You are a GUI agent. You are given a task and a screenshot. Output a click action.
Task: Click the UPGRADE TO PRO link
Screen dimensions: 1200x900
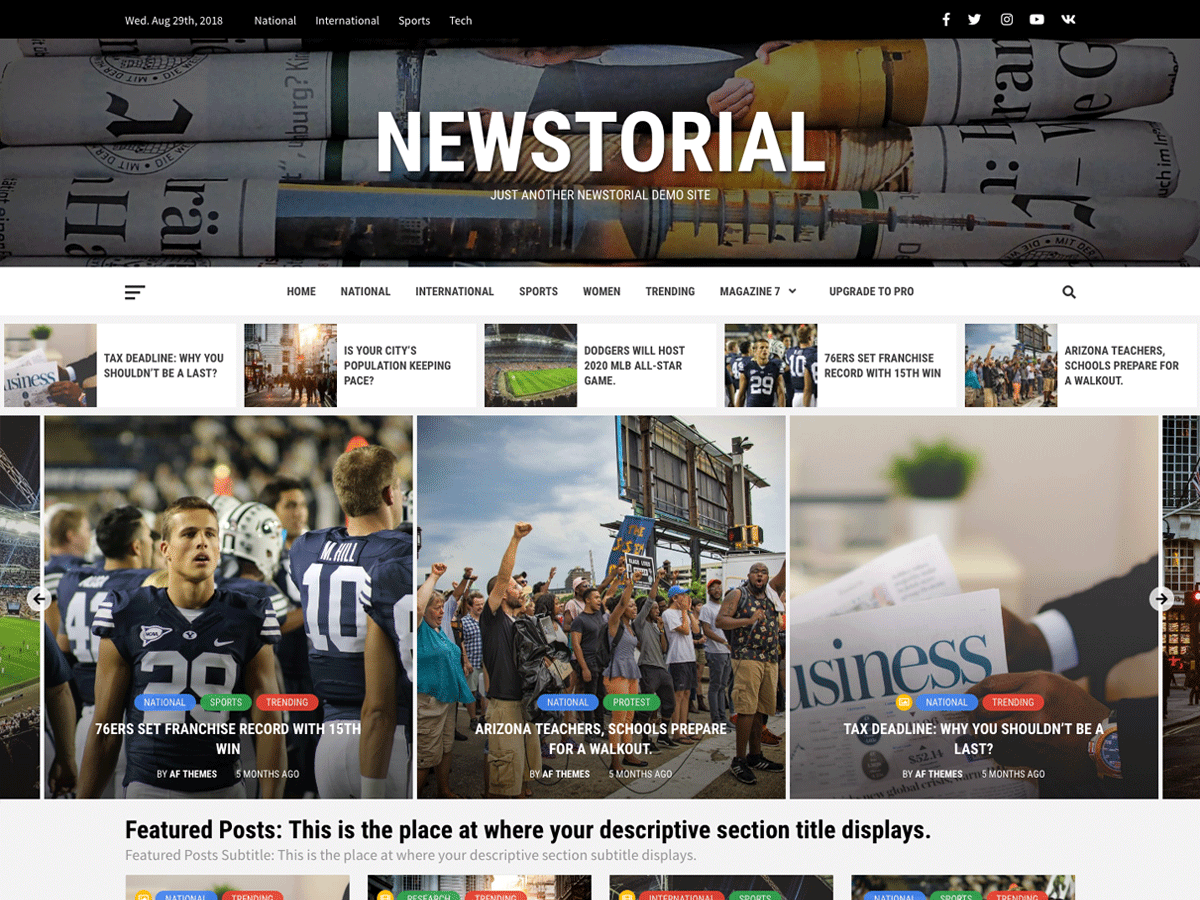coord(871,291)
